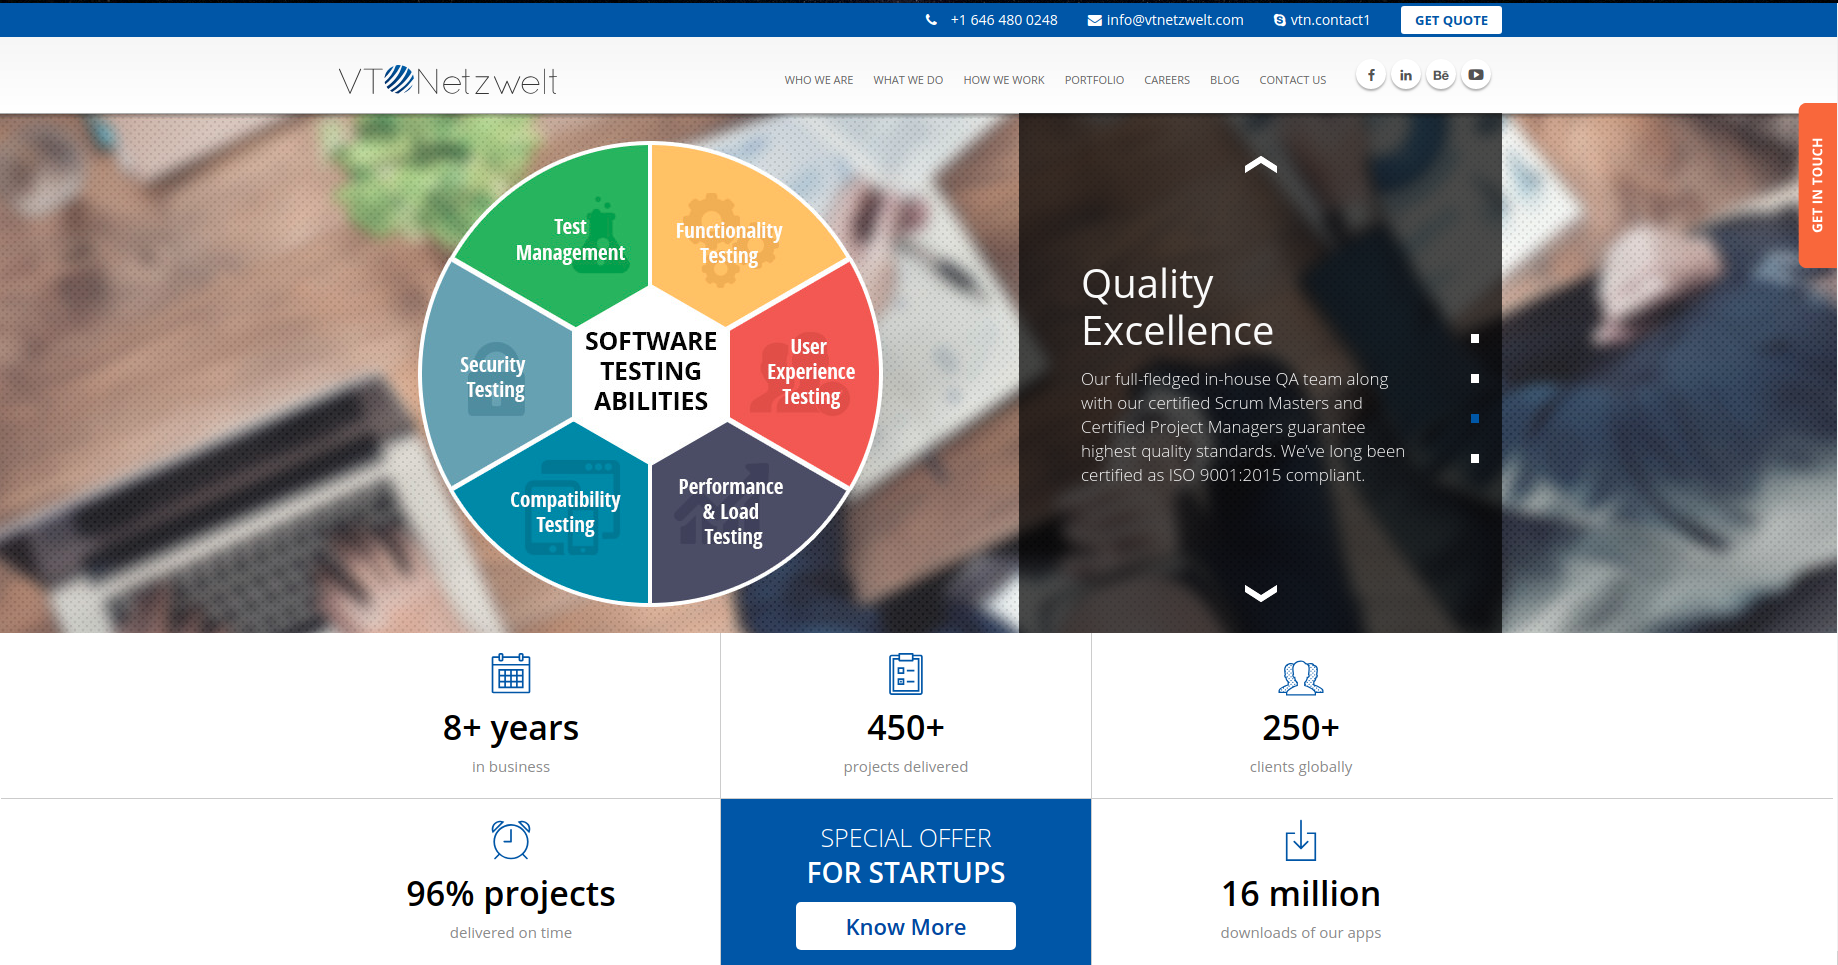The image size is (1838, 965).
Task: Open the YouTube social icon
Action: pyautogui.click(x=1476, y=75)
